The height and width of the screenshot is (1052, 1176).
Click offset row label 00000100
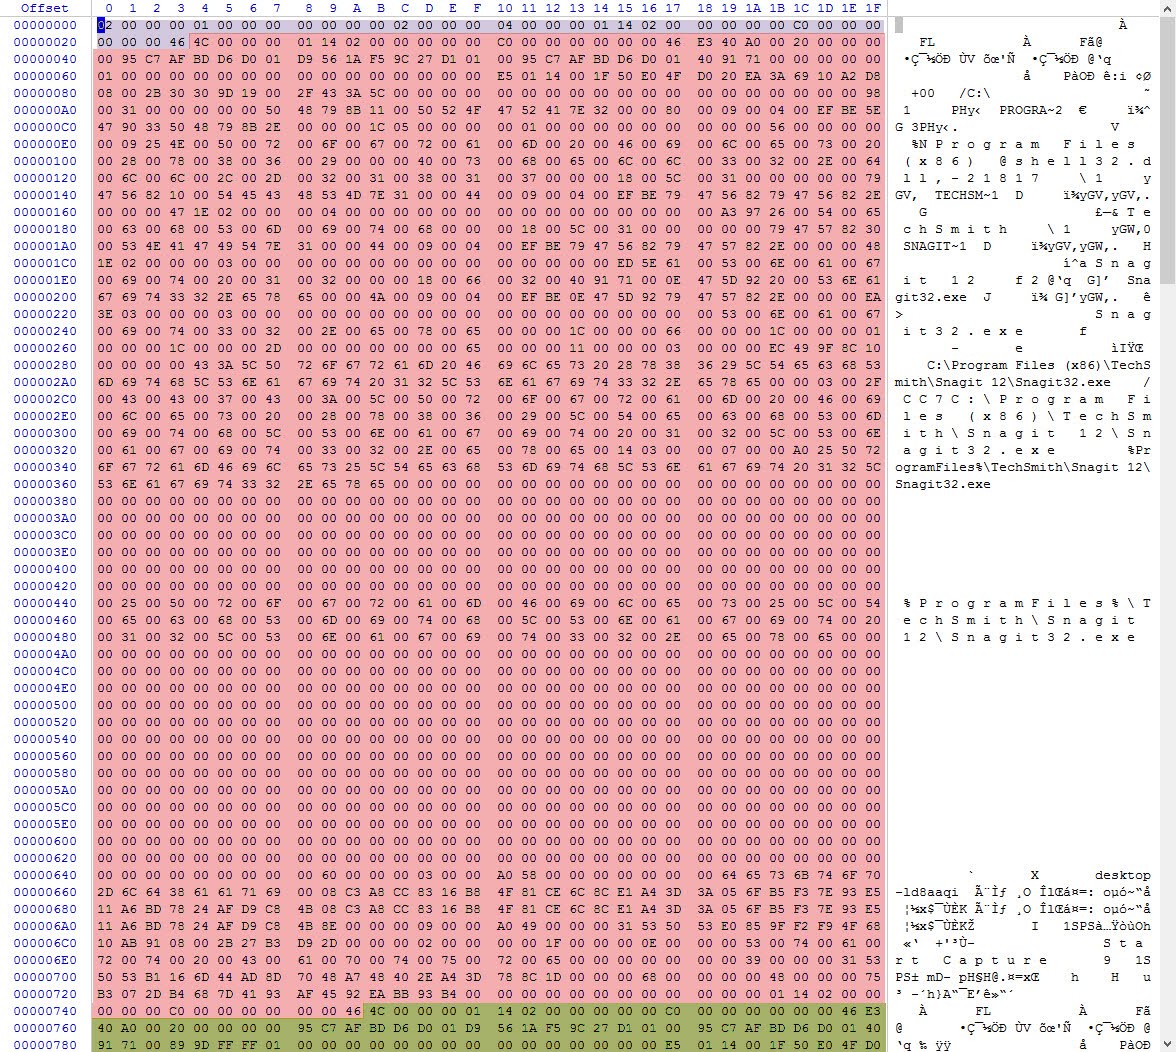[x=45, y=161]
